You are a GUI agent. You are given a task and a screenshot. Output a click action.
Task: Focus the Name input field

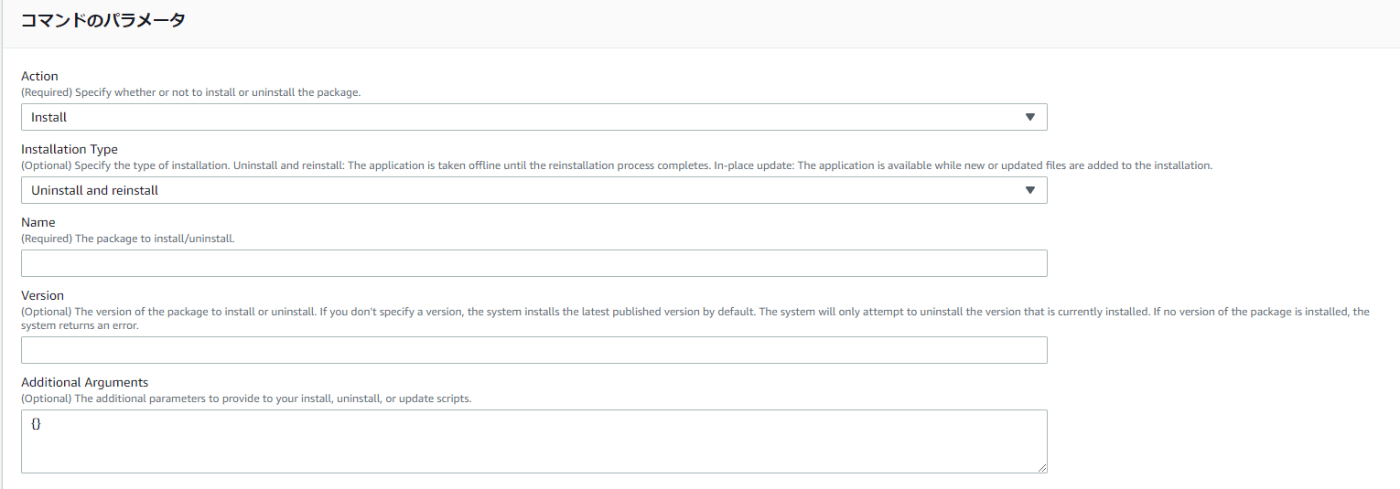[534, 263]
